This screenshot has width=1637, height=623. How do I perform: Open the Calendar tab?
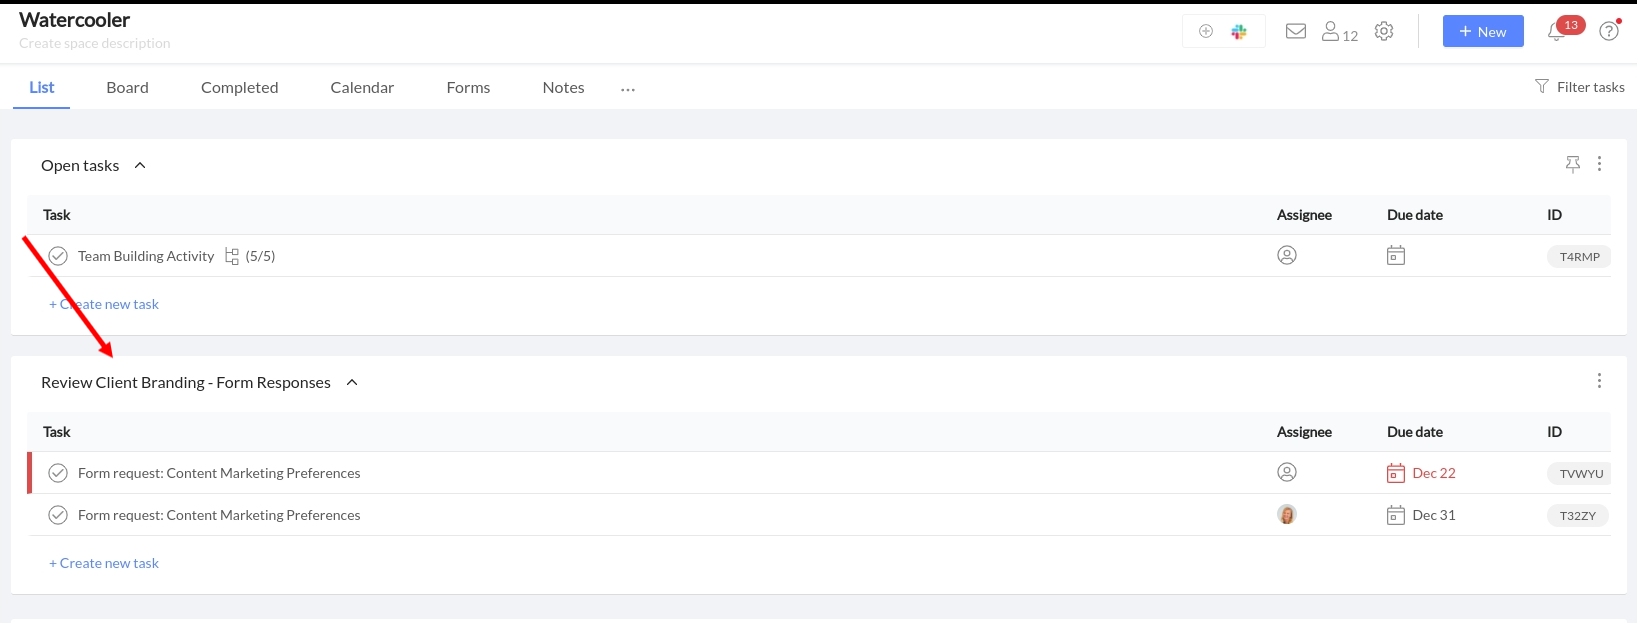click(362, 87)
